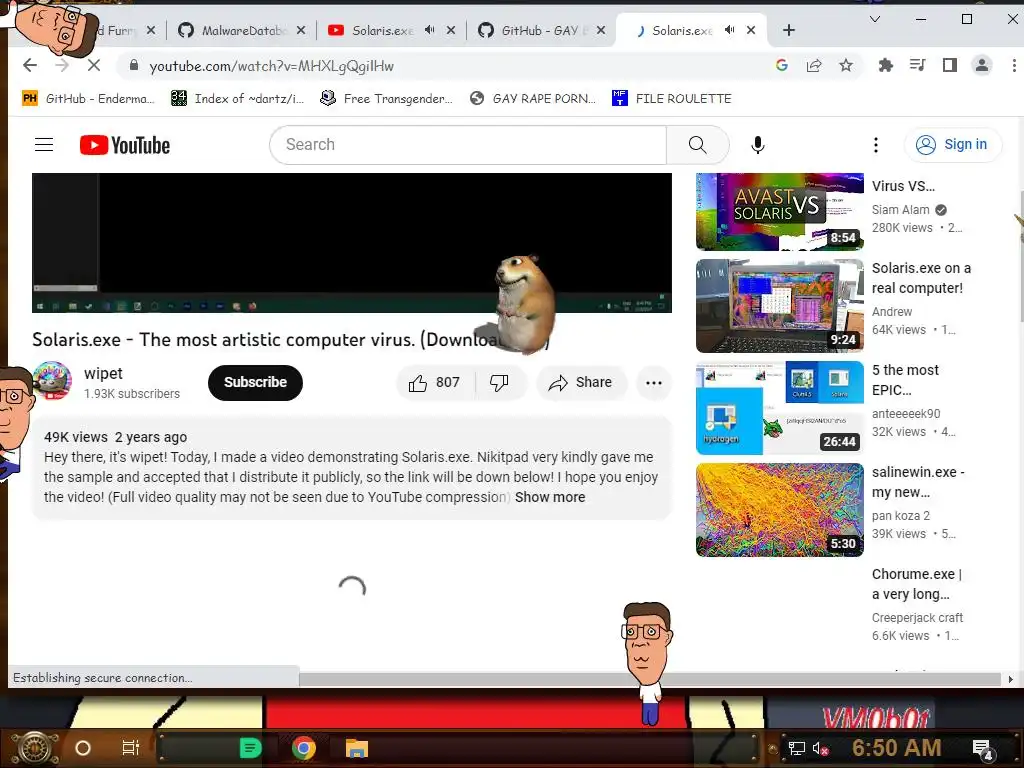Screen dimensions: 1024x768
Task: Open the Windows Start button
Action: point(36,748)
